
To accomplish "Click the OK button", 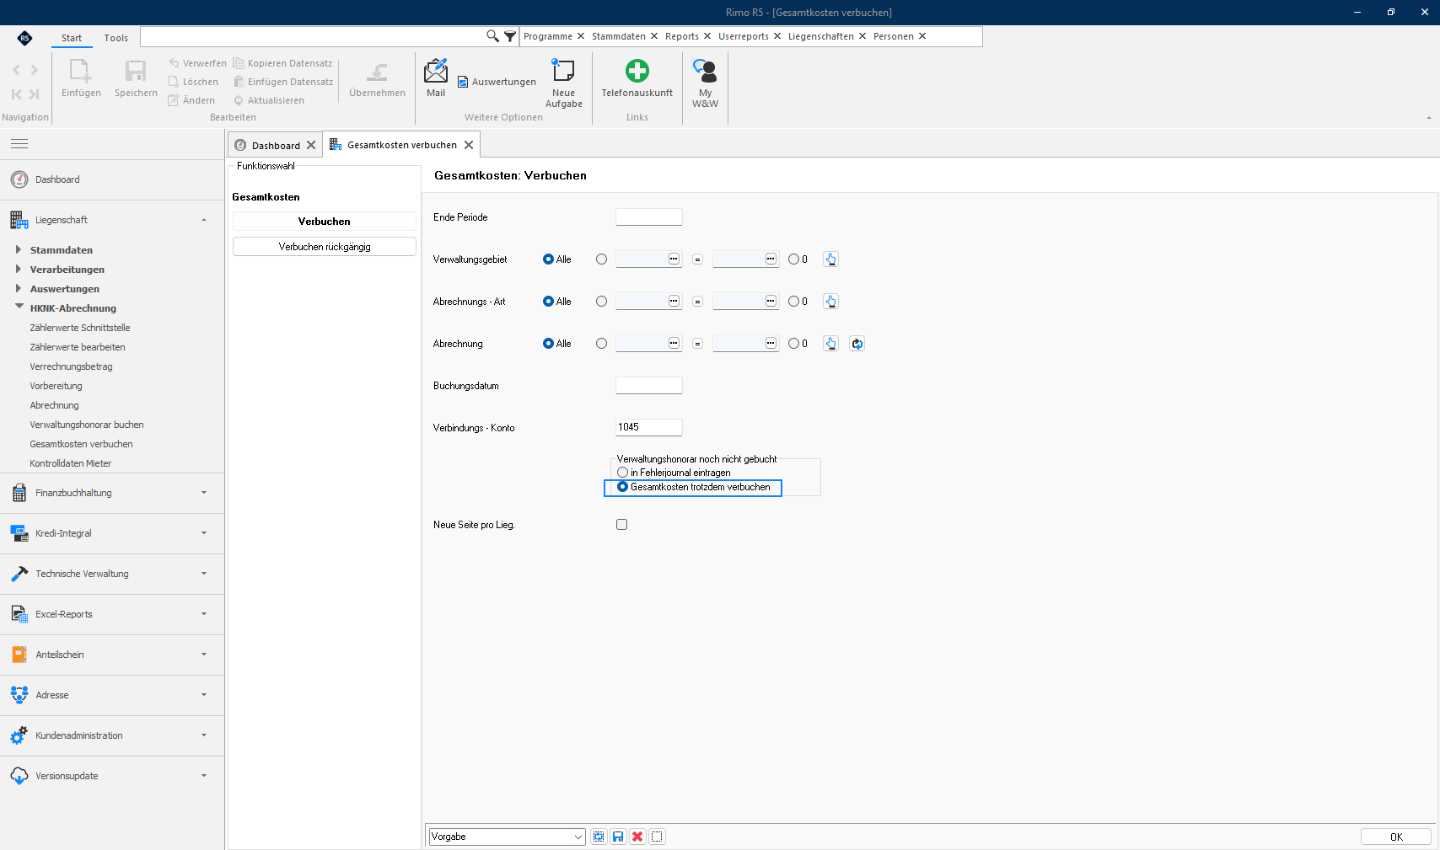I will (x=1396, y=837).
